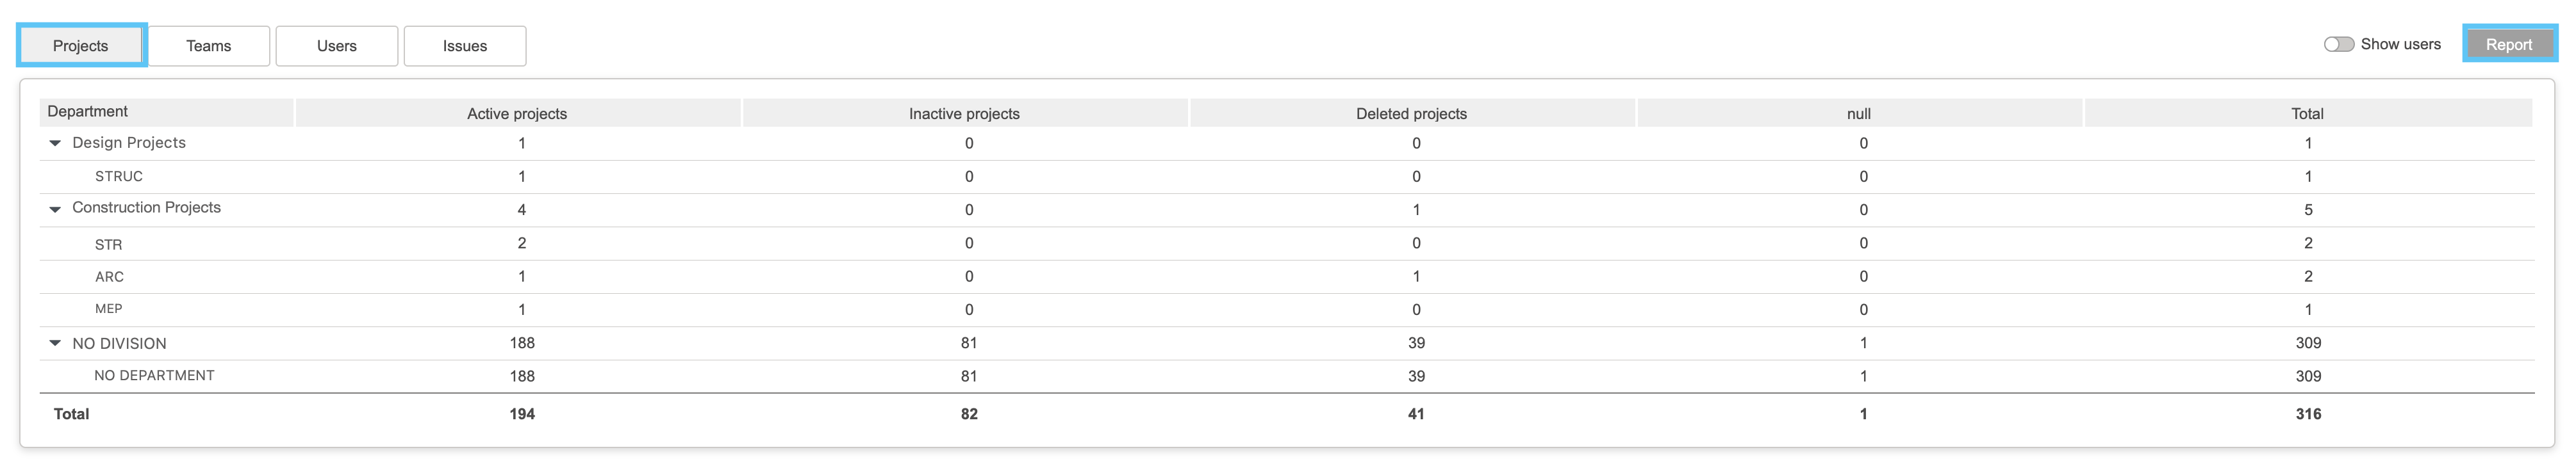The height and width of the screenshot is (466, 2576).
Task: Collapse the NO DIVISION group
Action: pos(55,343)
